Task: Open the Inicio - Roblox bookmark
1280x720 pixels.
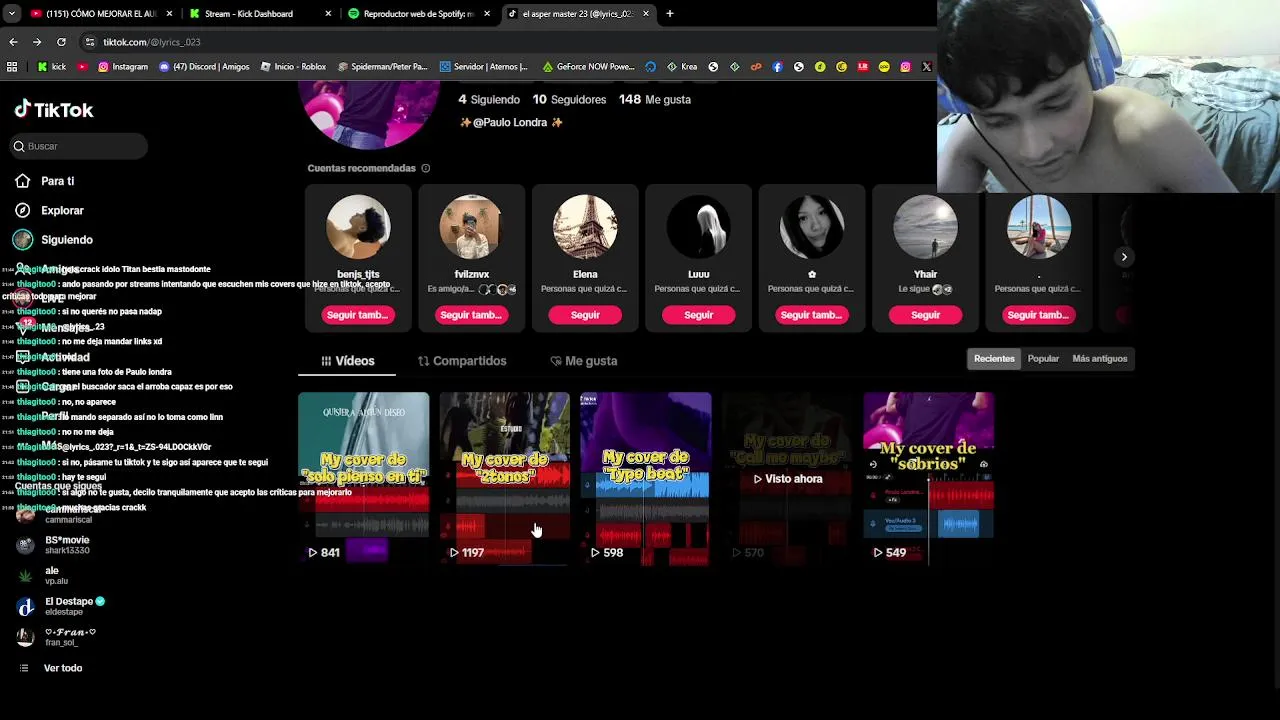Action: click(294, 67)
